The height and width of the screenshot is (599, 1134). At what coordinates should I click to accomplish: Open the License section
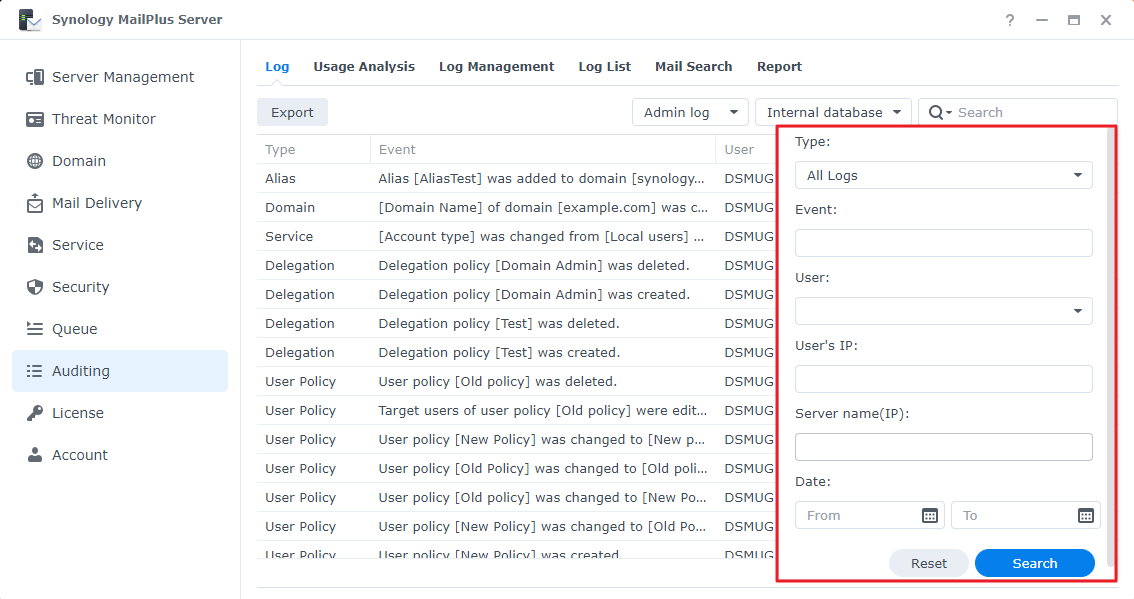(x=76, y=412)
